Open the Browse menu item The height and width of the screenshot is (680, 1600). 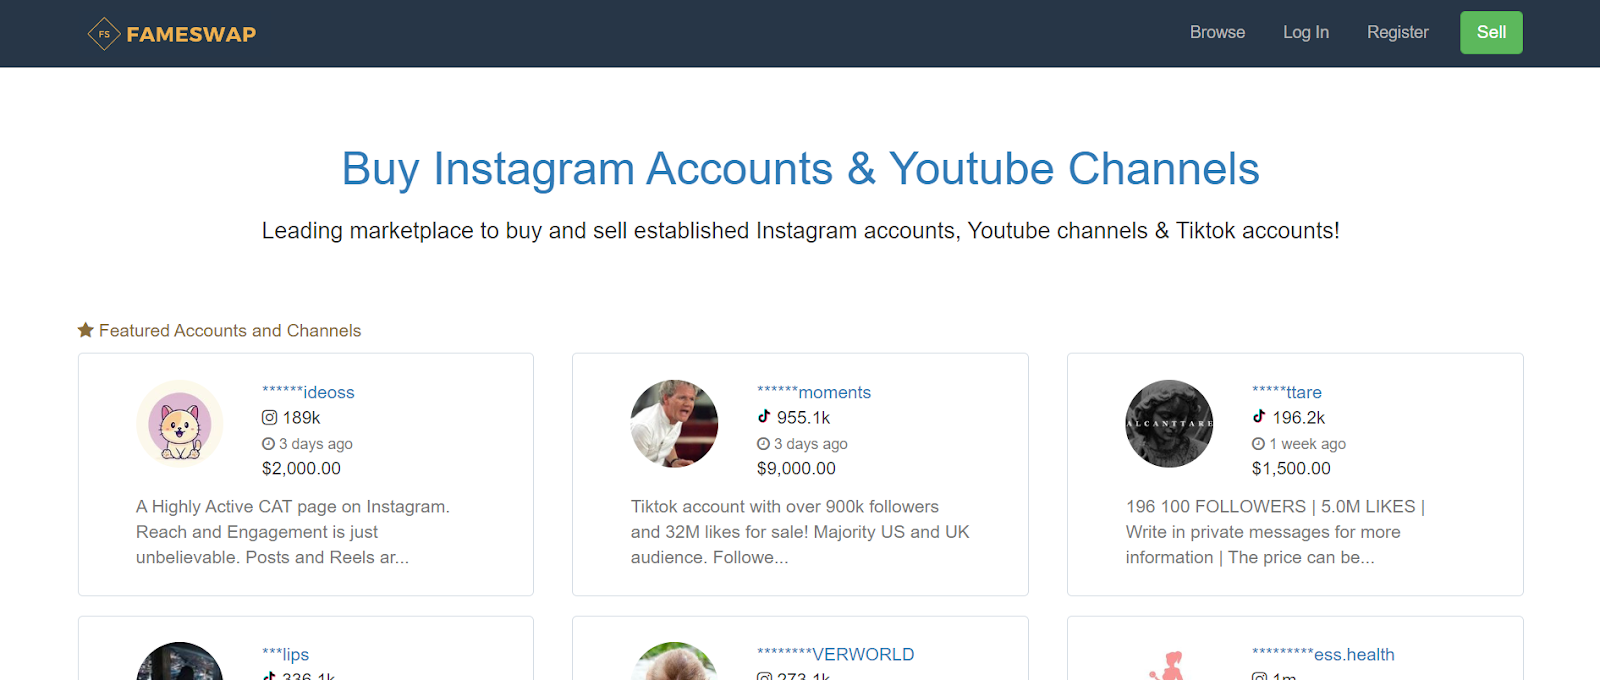pos(1217,32)
